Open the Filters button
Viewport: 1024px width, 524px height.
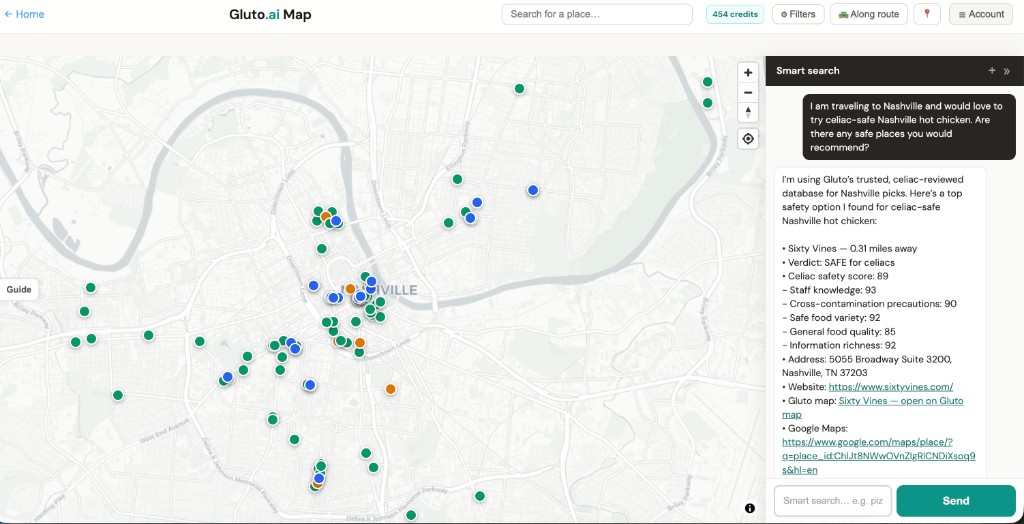798,14
